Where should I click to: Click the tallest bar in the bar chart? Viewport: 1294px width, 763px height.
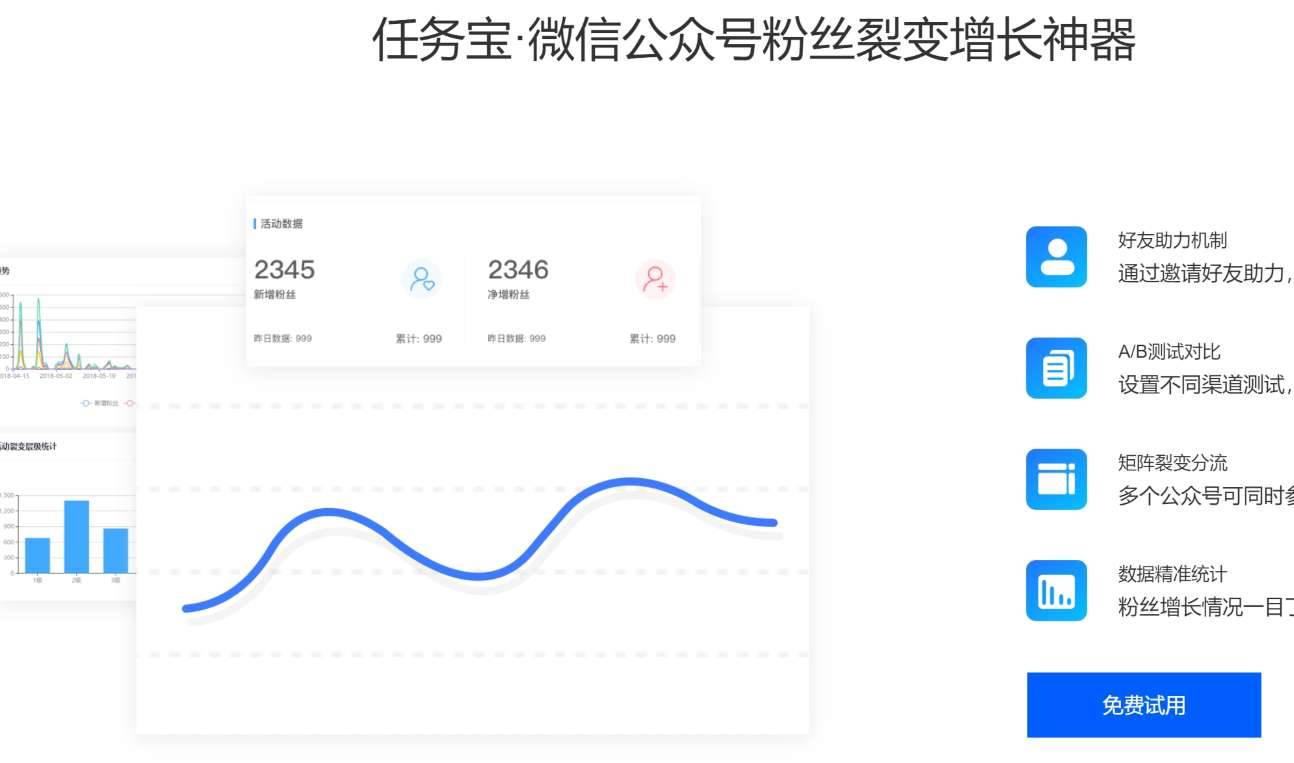pyautogui.click(x=77, y=537)
